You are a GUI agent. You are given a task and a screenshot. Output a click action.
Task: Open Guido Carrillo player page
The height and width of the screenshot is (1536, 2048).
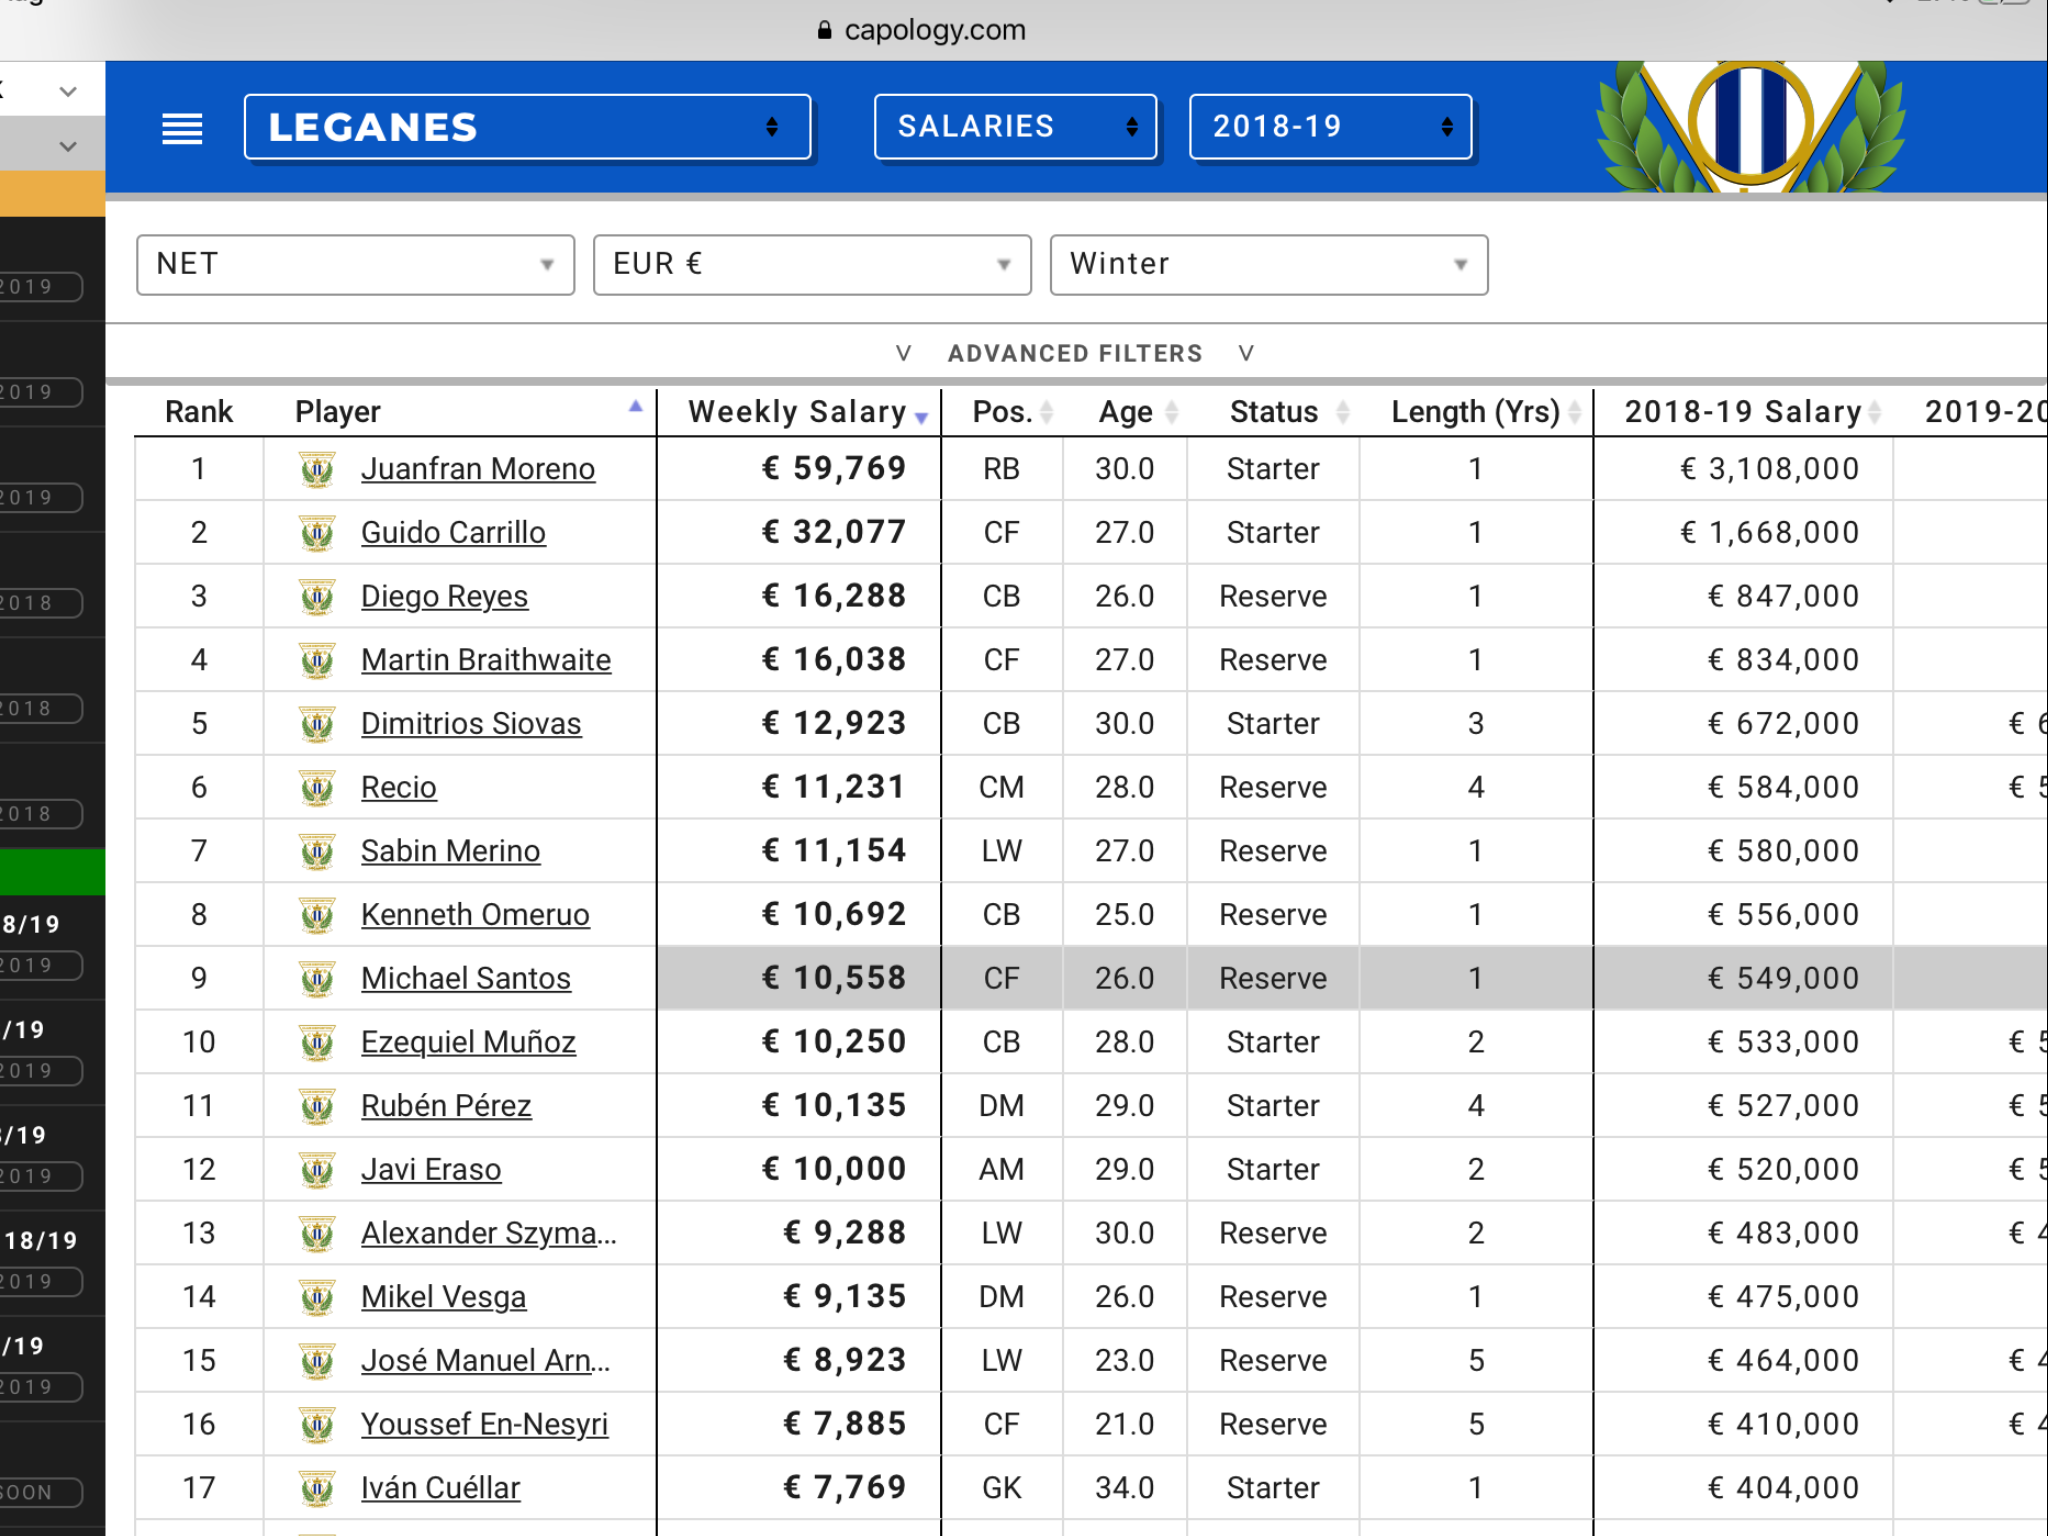[453, 533]
